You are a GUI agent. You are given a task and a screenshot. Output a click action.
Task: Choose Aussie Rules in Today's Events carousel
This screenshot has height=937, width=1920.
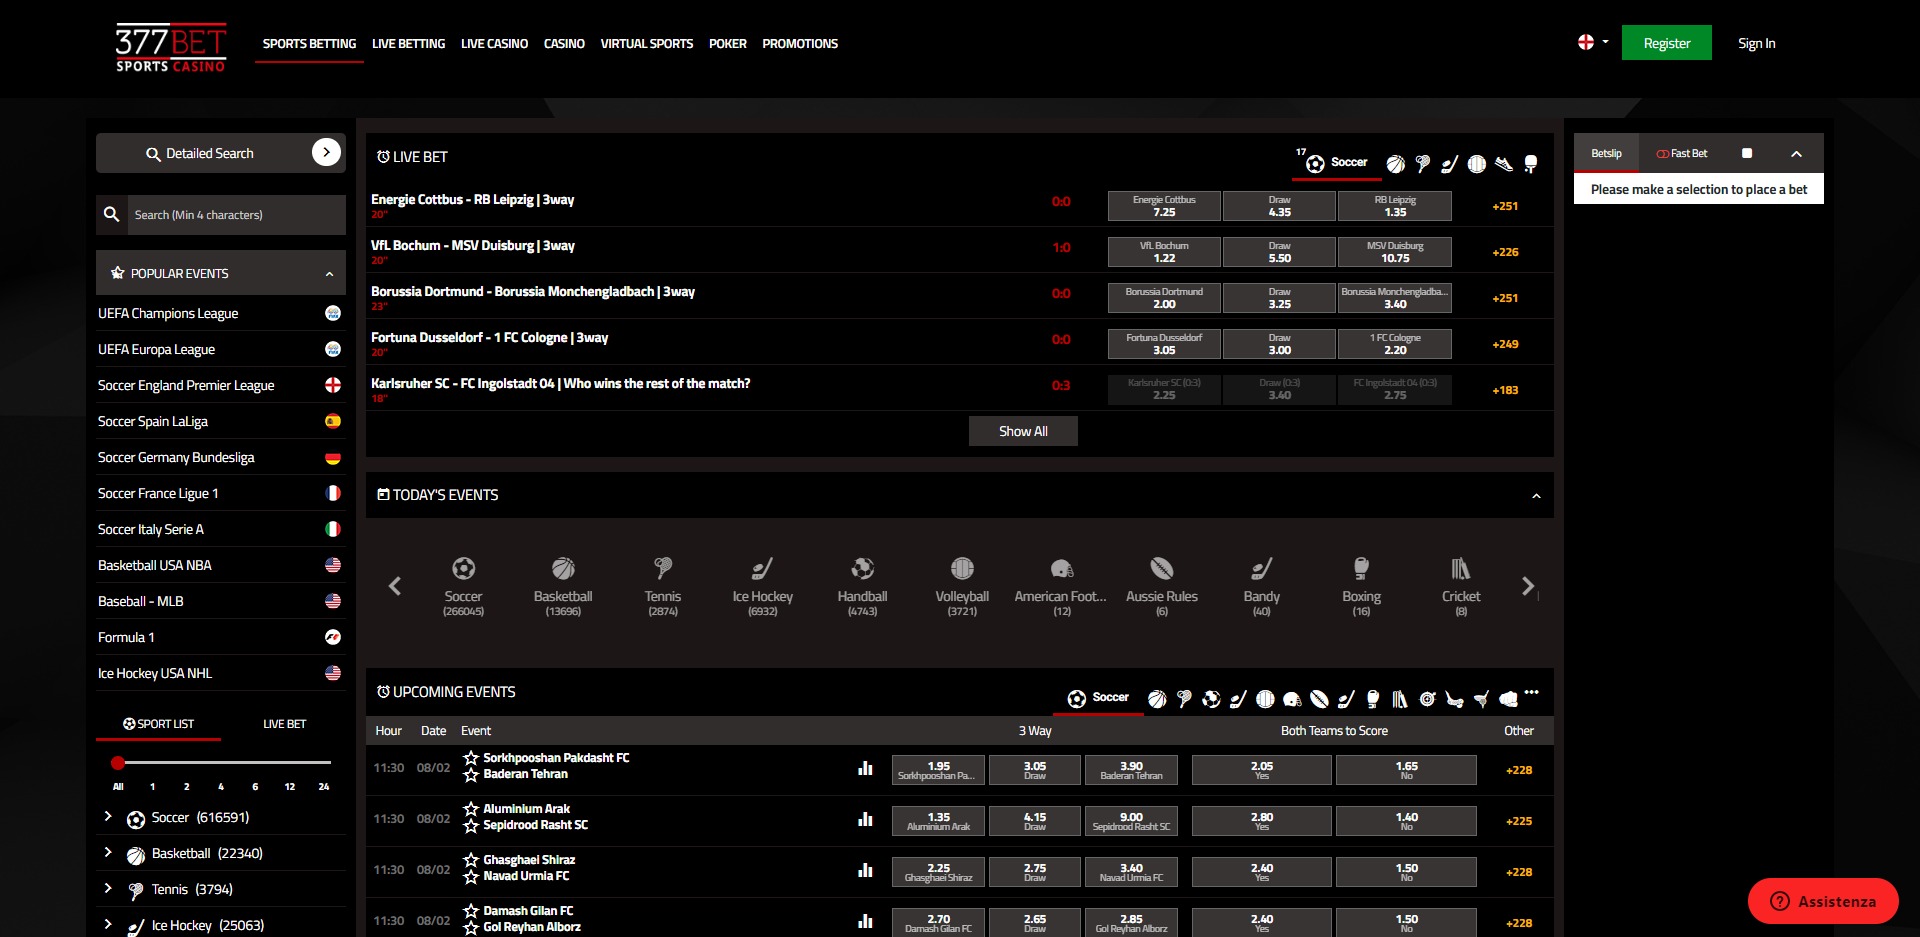coord(1161,586)
